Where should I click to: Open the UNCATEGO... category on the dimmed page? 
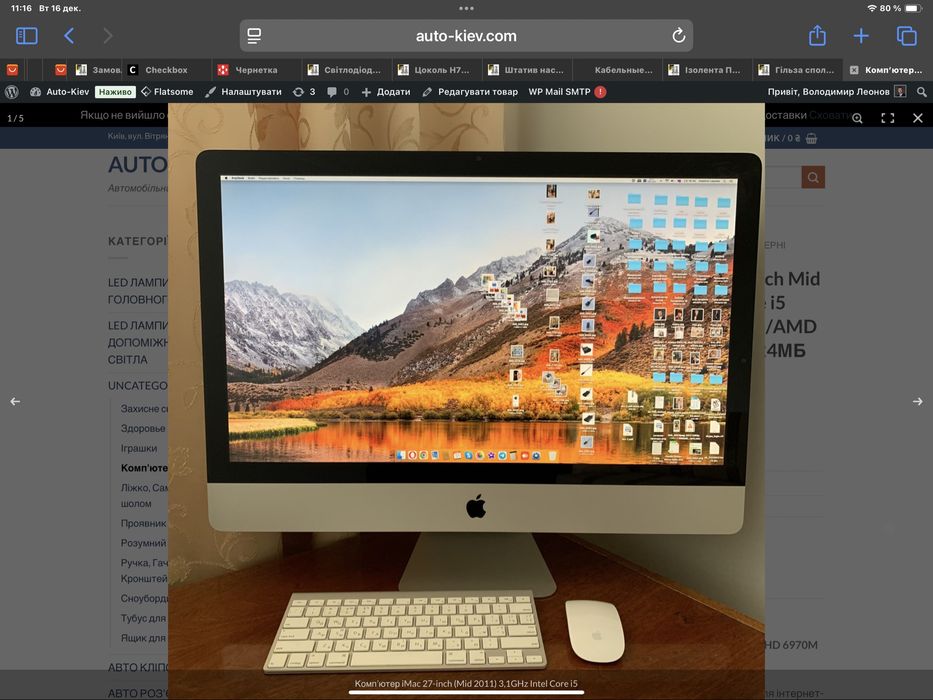138,386
